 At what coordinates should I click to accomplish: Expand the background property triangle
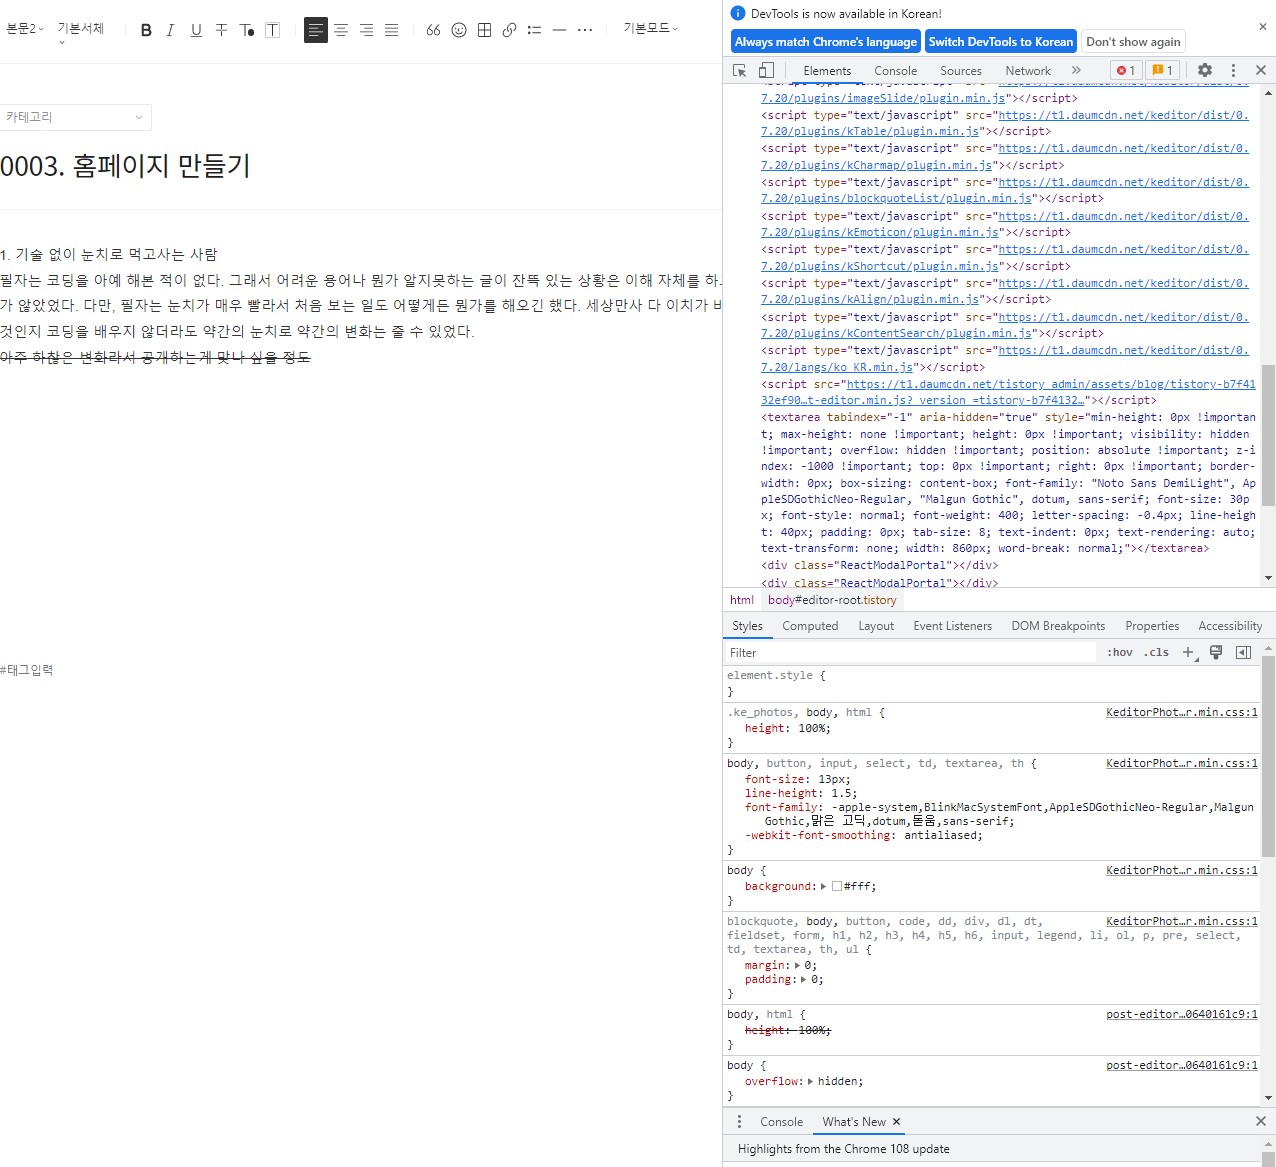[823, 886]
